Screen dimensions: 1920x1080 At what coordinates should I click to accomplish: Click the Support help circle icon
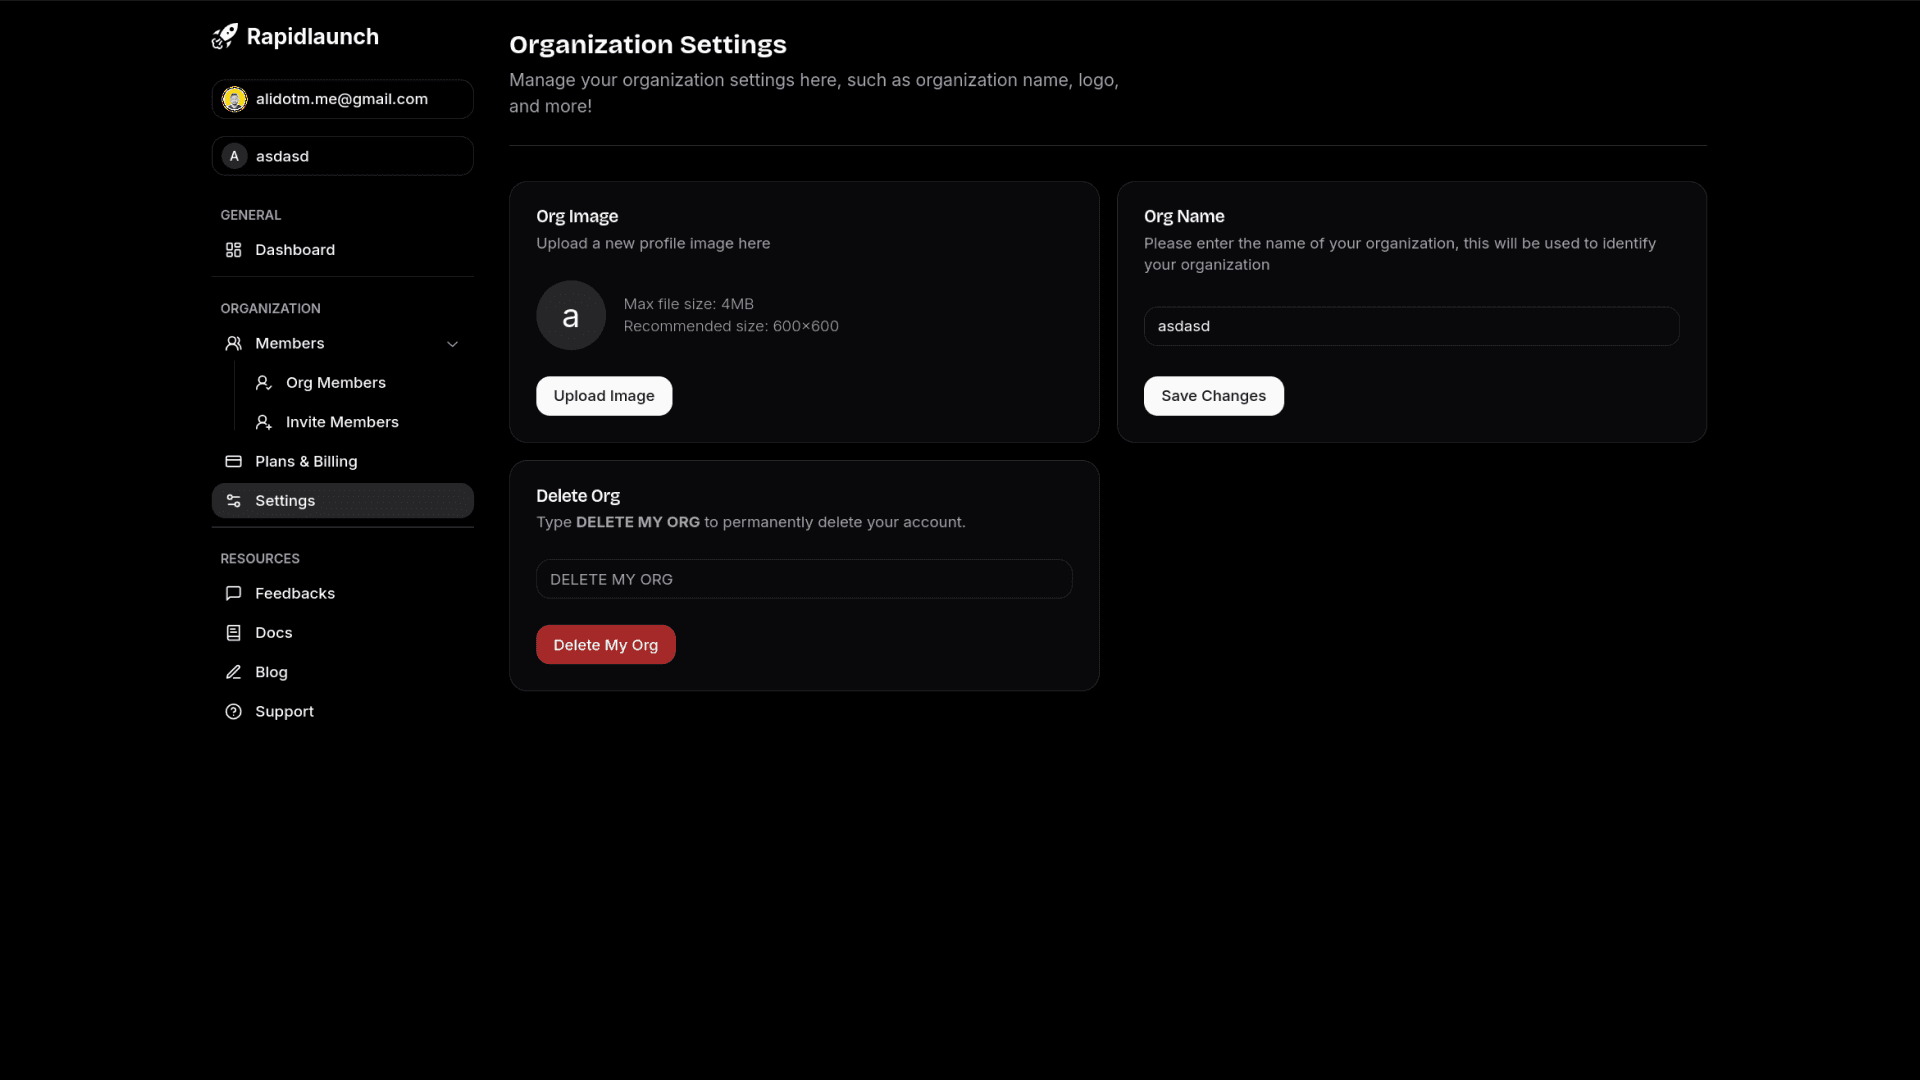(x=233, y=712)
